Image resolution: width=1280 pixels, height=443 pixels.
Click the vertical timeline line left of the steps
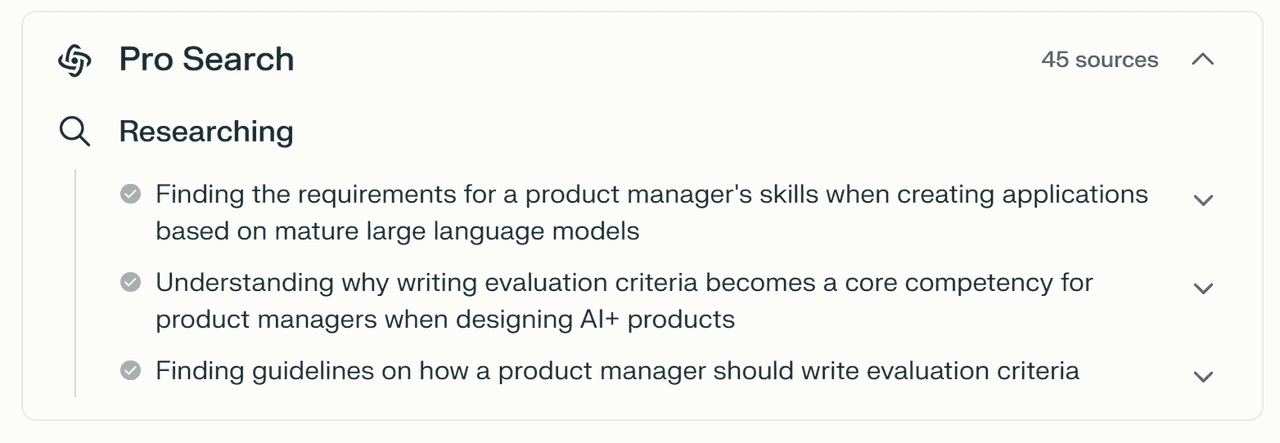pos(75,283)
